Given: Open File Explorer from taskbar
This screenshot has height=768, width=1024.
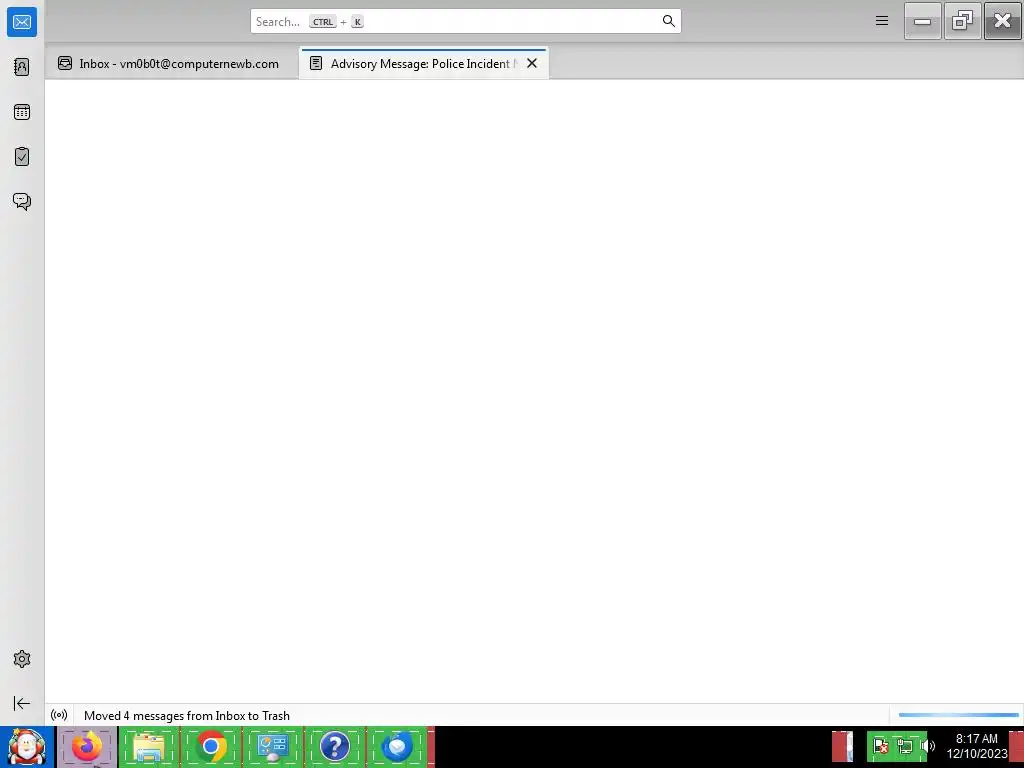Looking at the screenshot, I should pyautogui.click(x=149, y=747).
